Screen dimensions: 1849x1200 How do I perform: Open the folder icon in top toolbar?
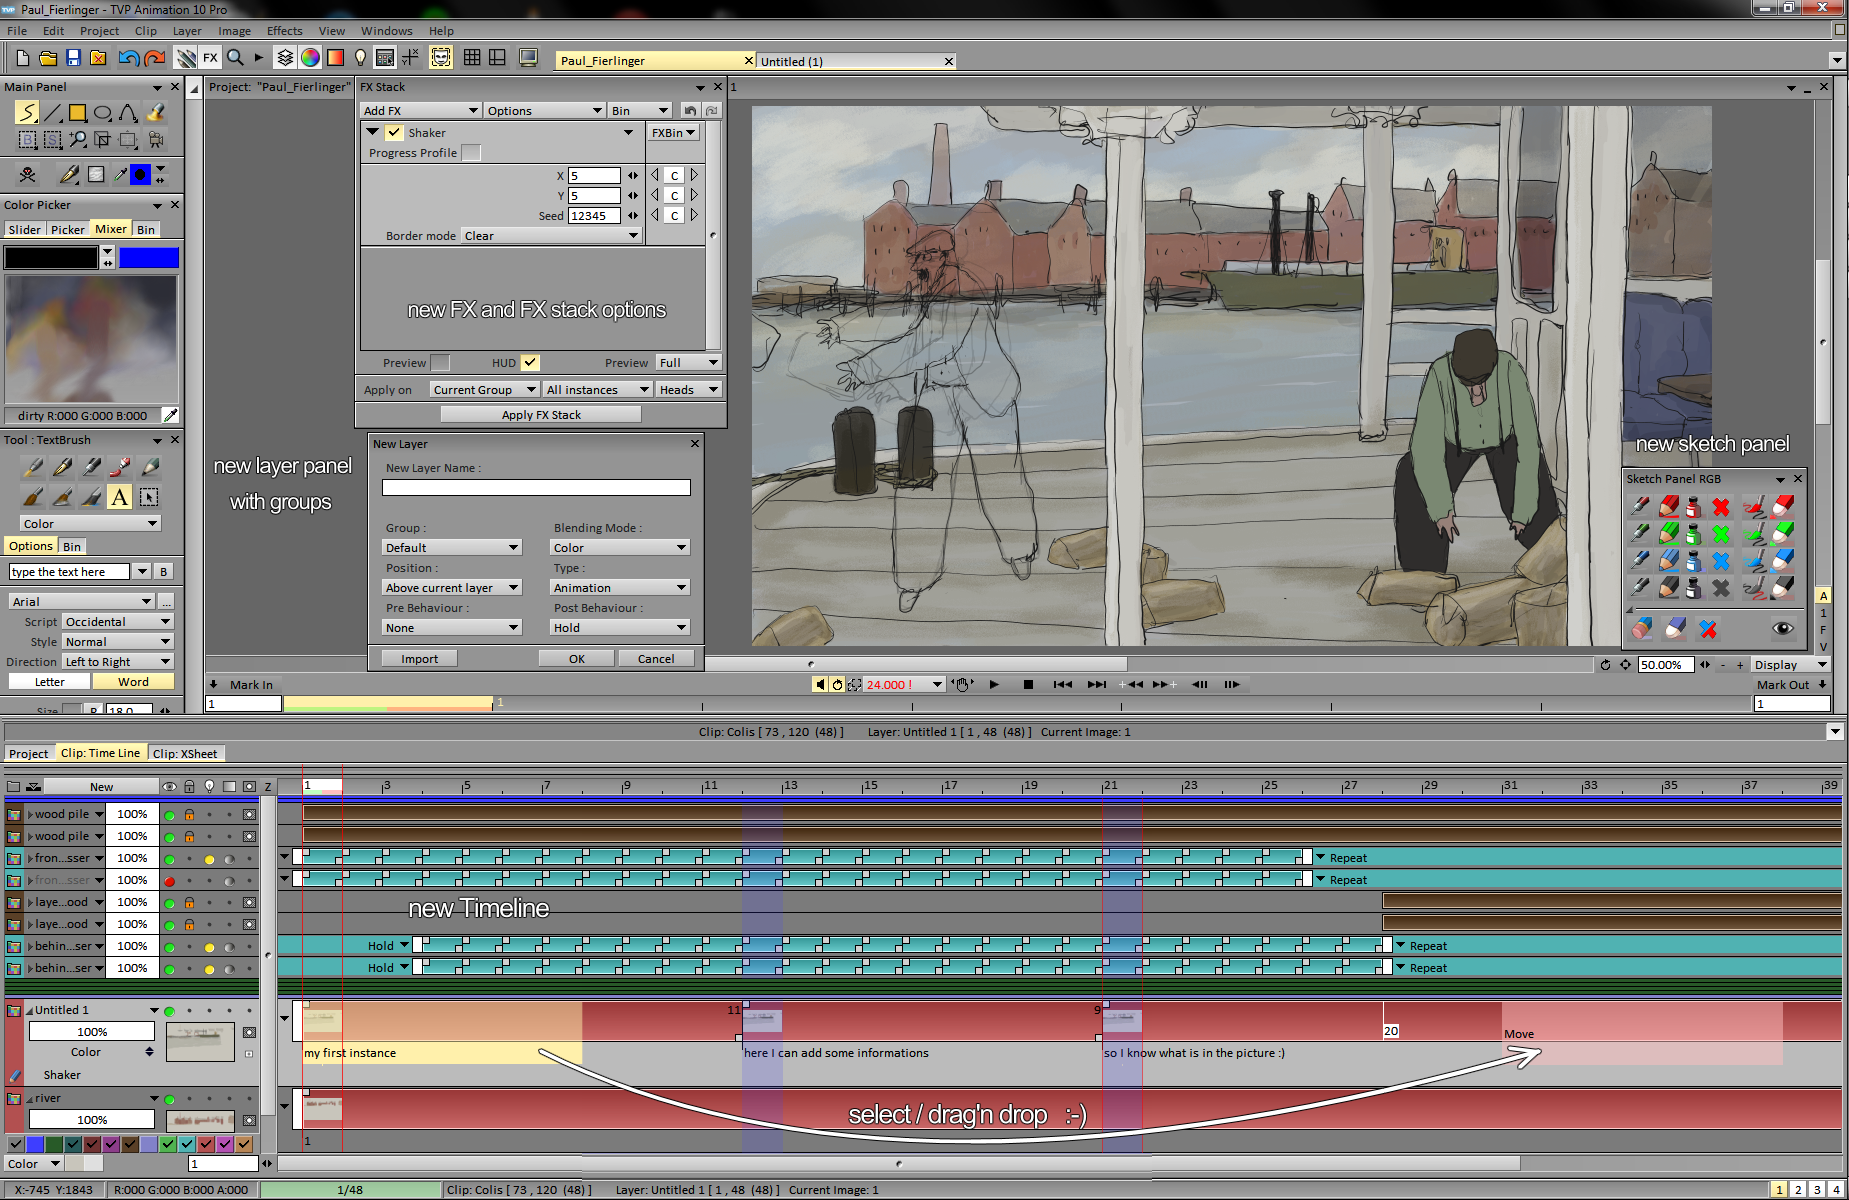click(47, 58)
